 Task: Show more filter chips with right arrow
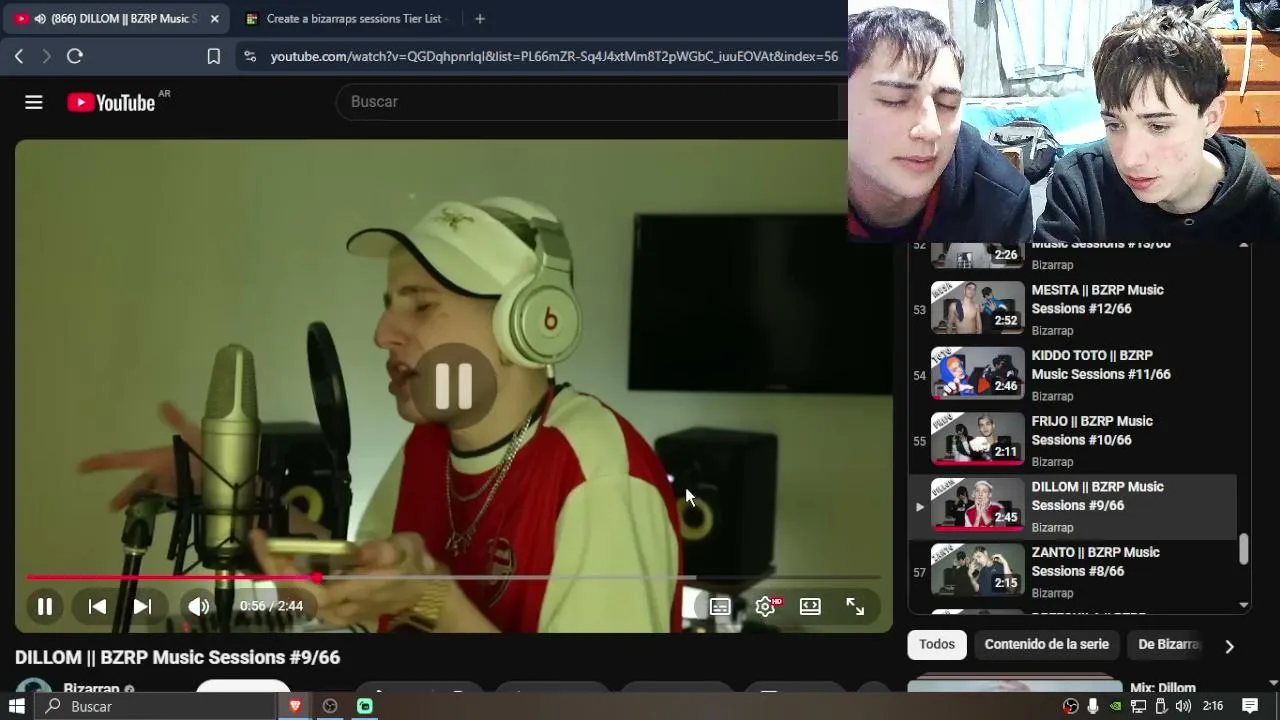pos(1229,646)
